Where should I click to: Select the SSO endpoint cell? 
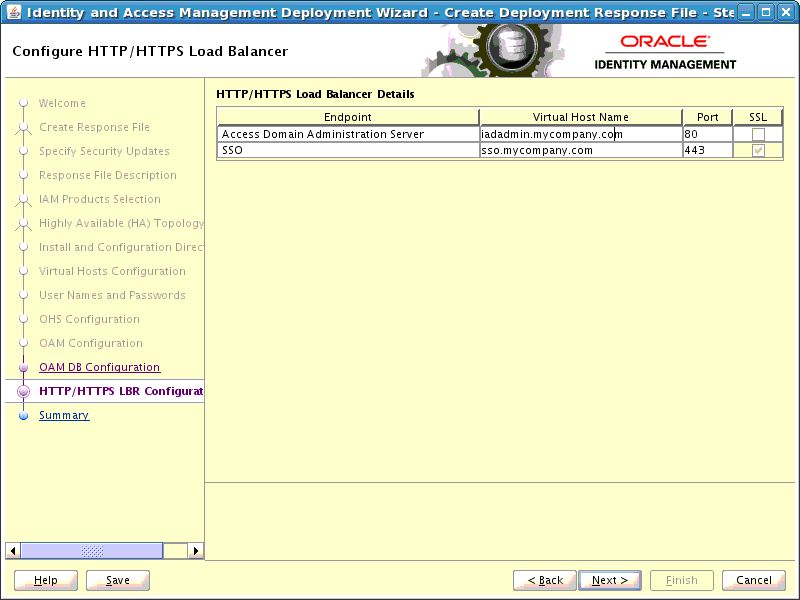(348, 151)
